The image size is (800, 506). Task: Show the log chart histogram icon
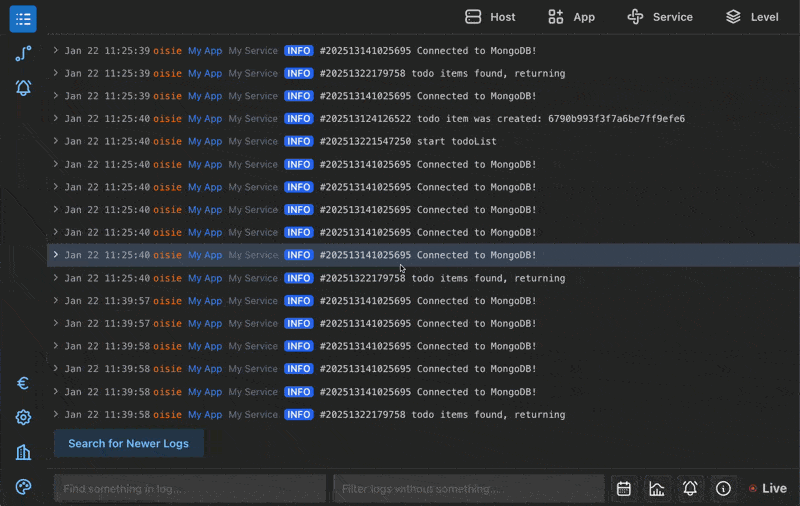click(x=657, y=489)
